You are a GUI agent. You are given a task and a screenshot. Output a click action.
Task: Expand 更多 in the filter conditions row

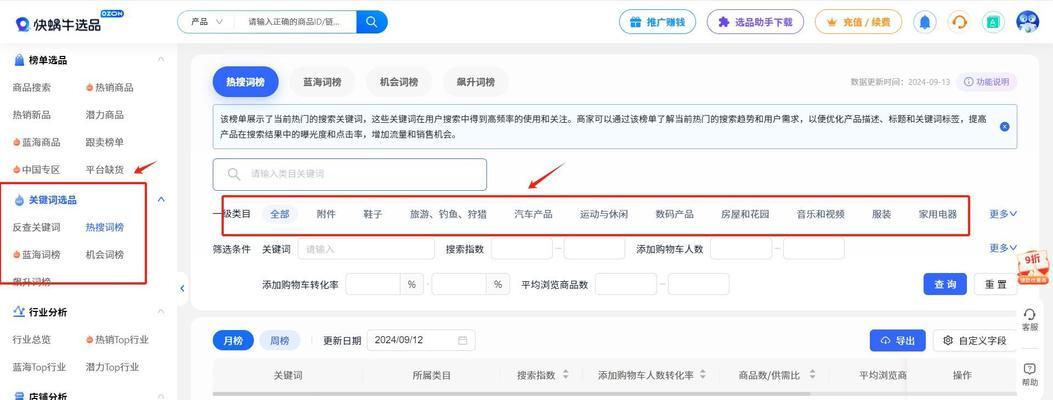pyautogui.click(x=1003, y=248)
